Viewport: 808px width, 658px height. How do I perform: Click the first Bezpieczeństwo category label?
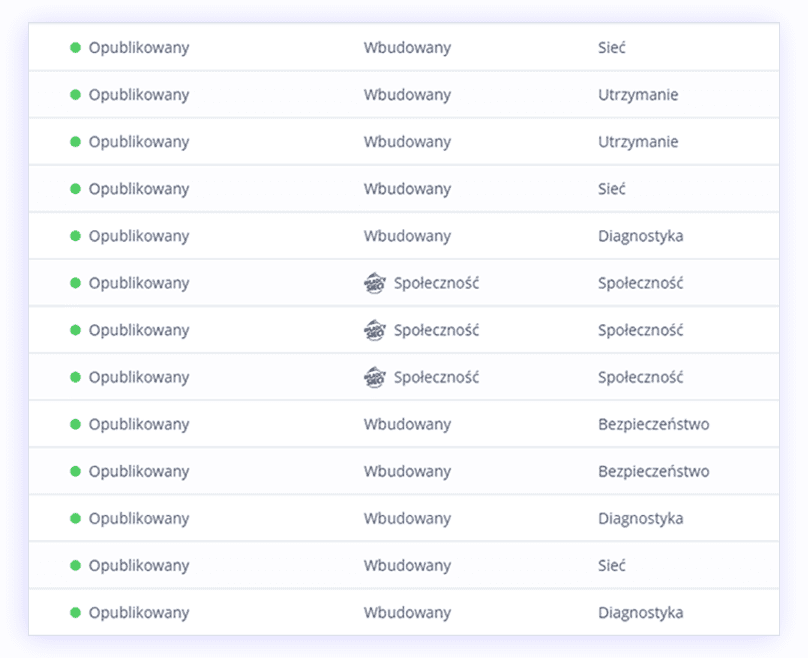653,424
